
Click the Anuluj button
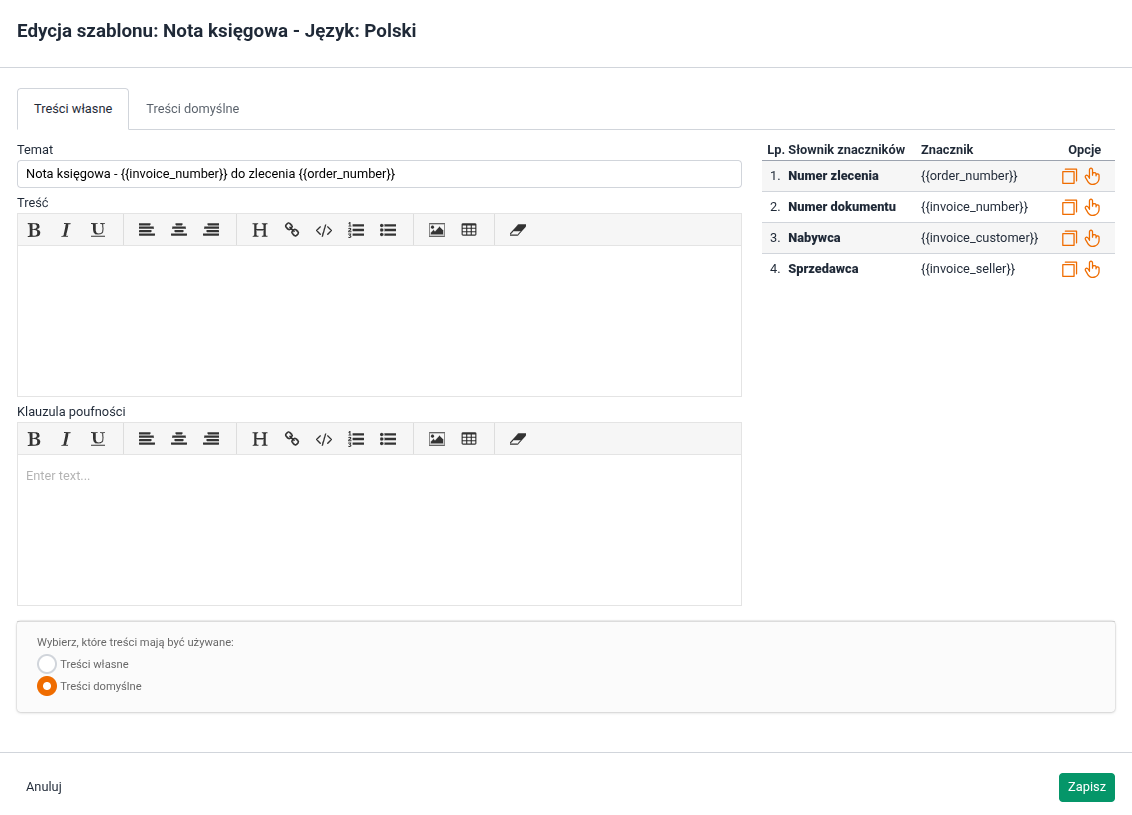coord(44,787)
